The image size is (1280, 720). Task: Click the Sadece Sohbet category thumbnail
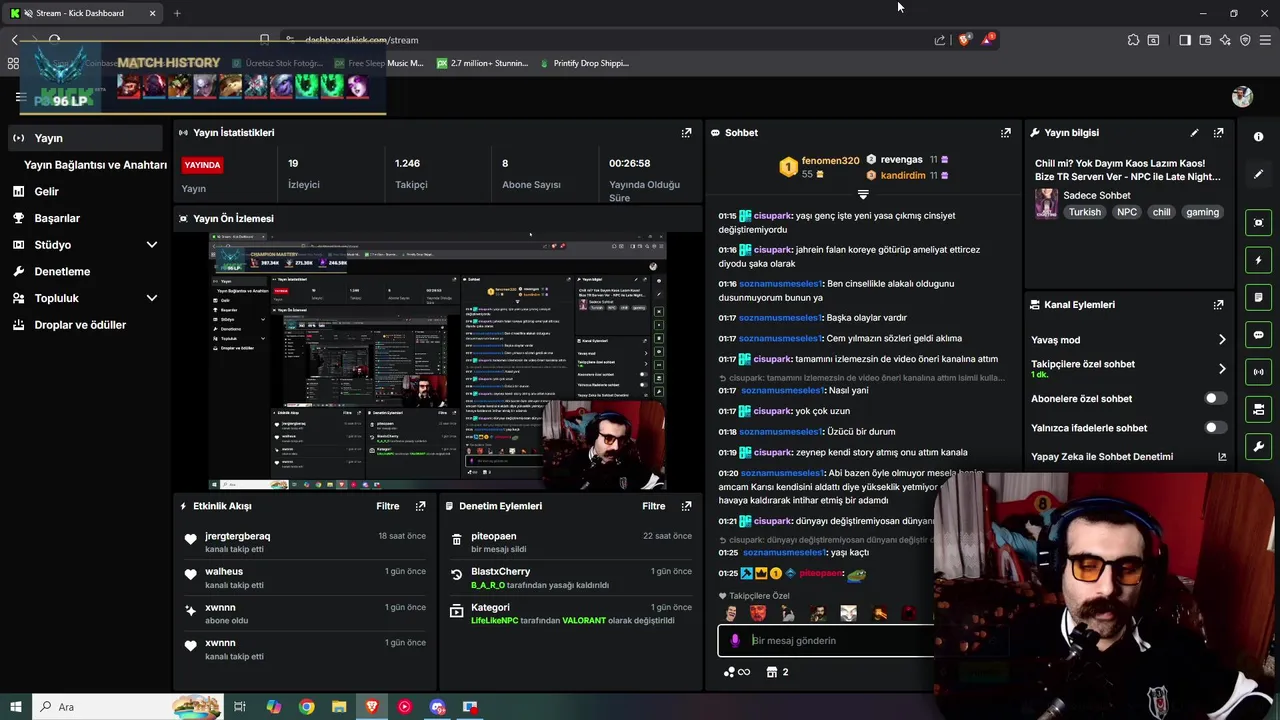(1046, 203)
